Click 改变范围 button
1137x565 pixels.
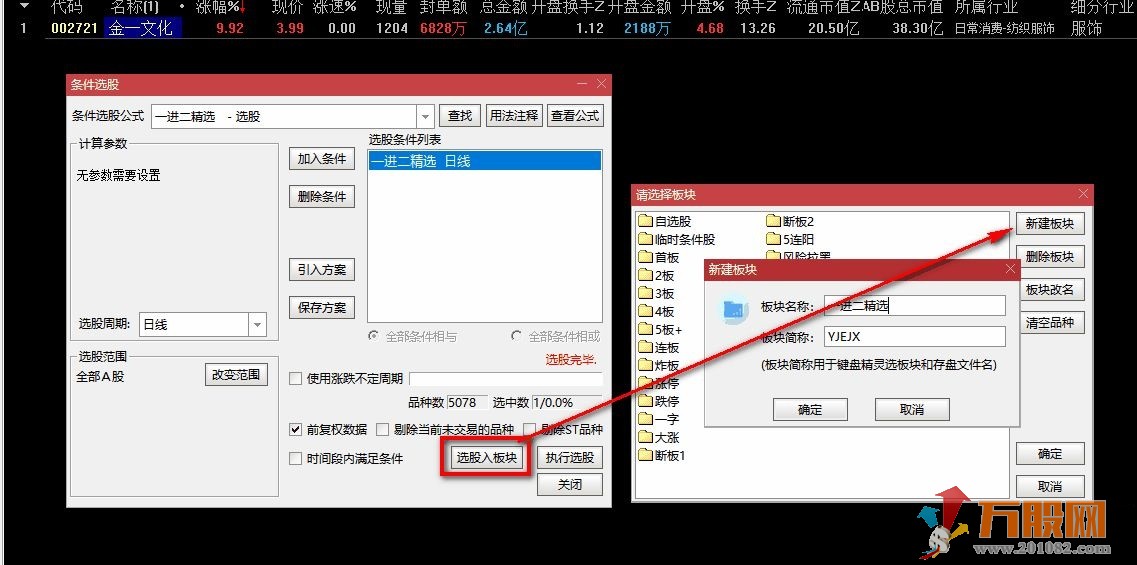[x=236, y=375]
